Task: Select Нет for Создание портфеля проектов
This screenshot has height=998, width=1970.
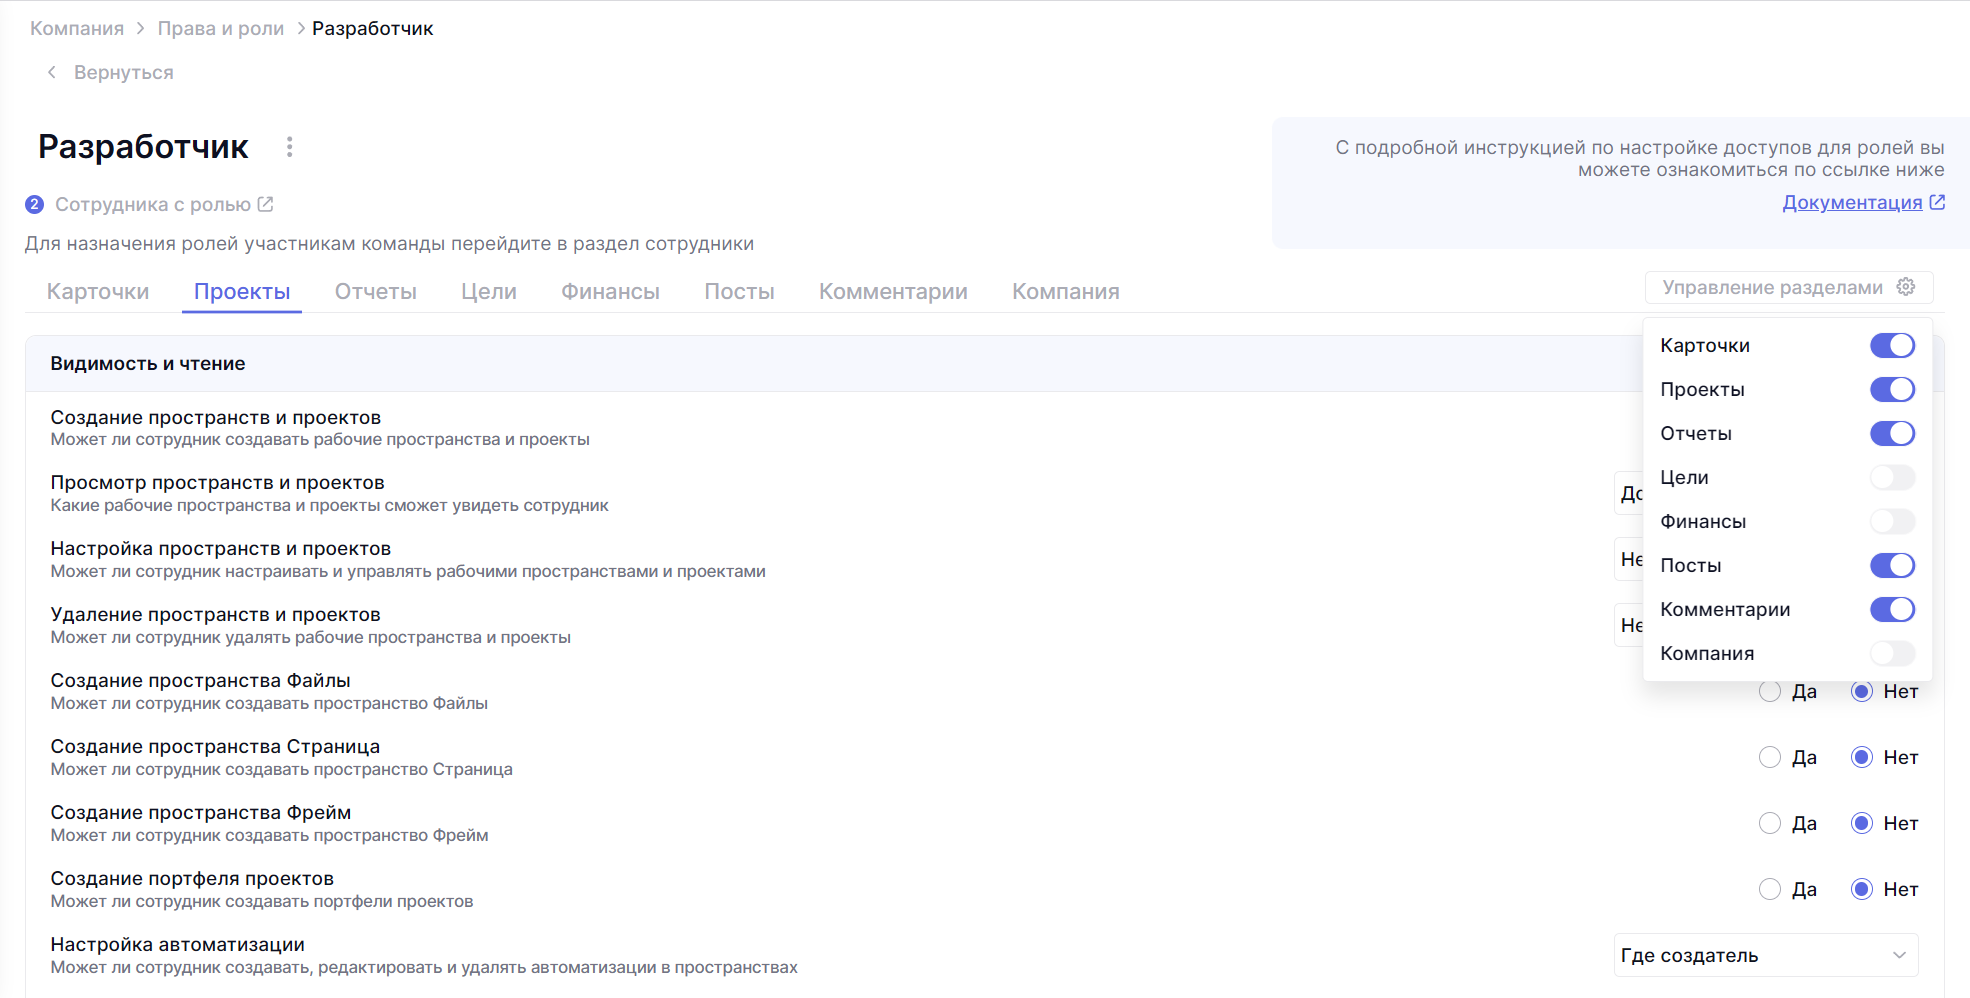Action: [1861, 889]
